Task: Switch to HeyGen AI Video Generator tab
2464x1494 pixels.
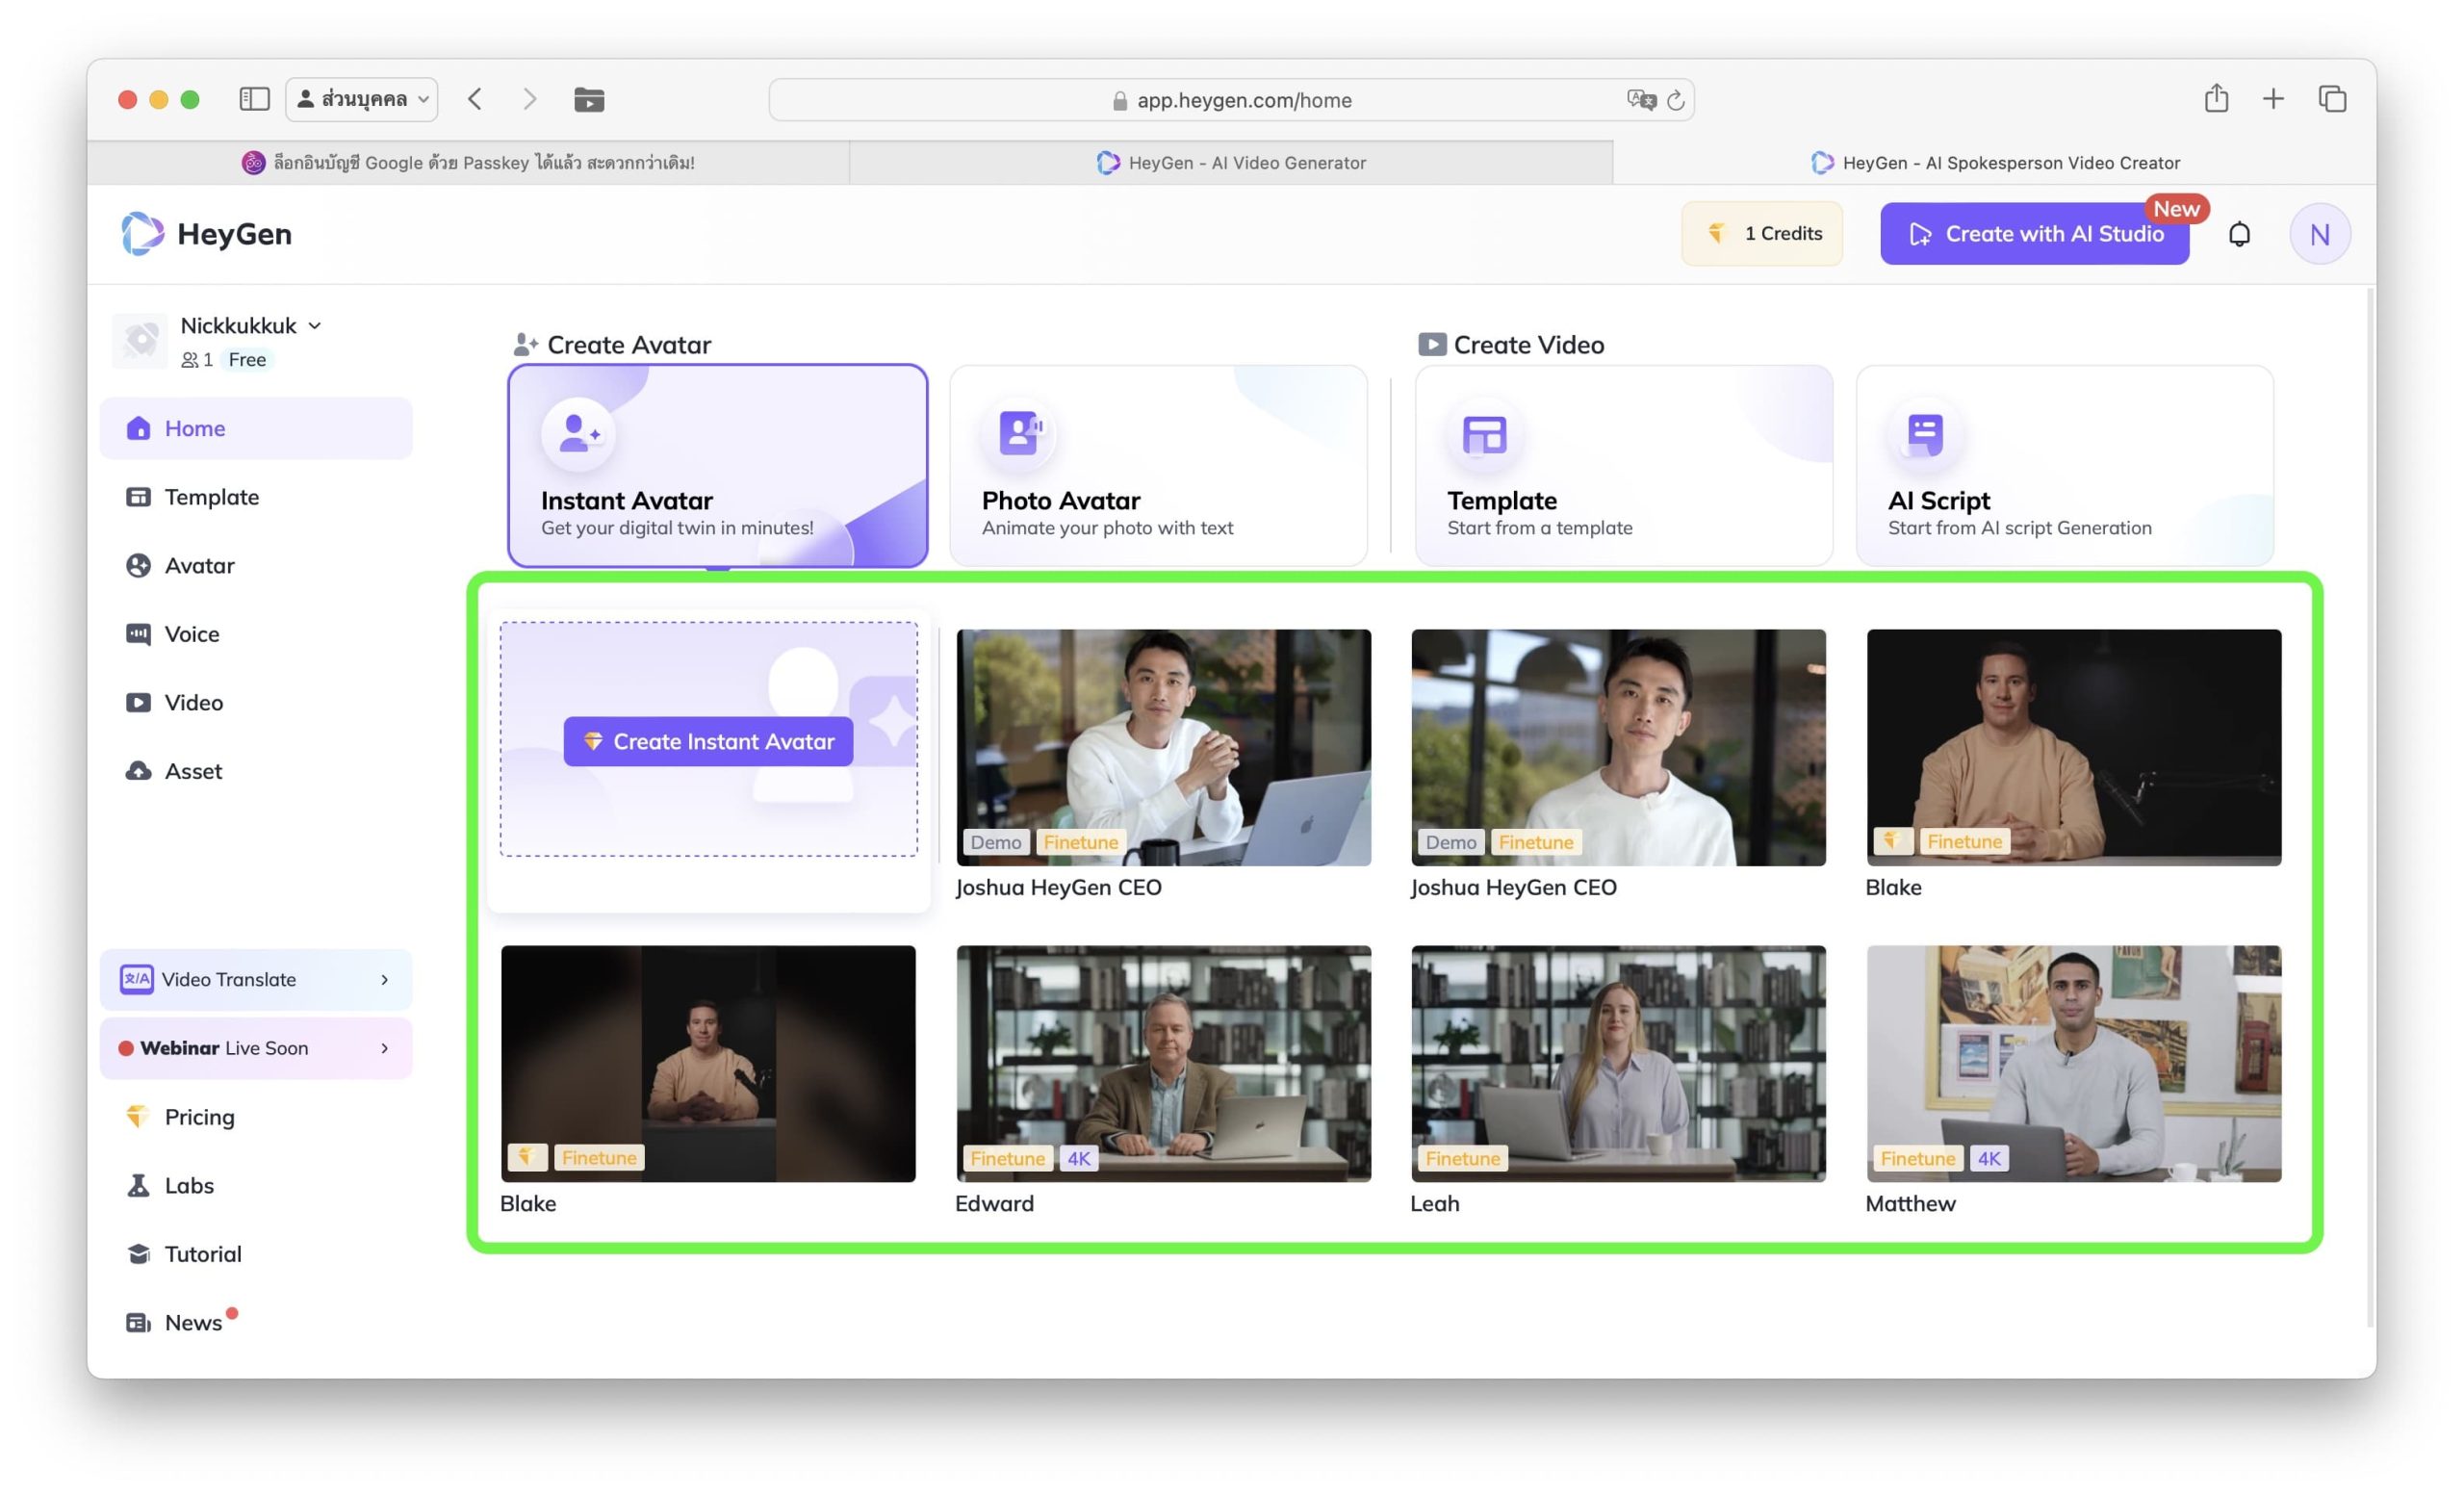Action: tap(1231, 163)
